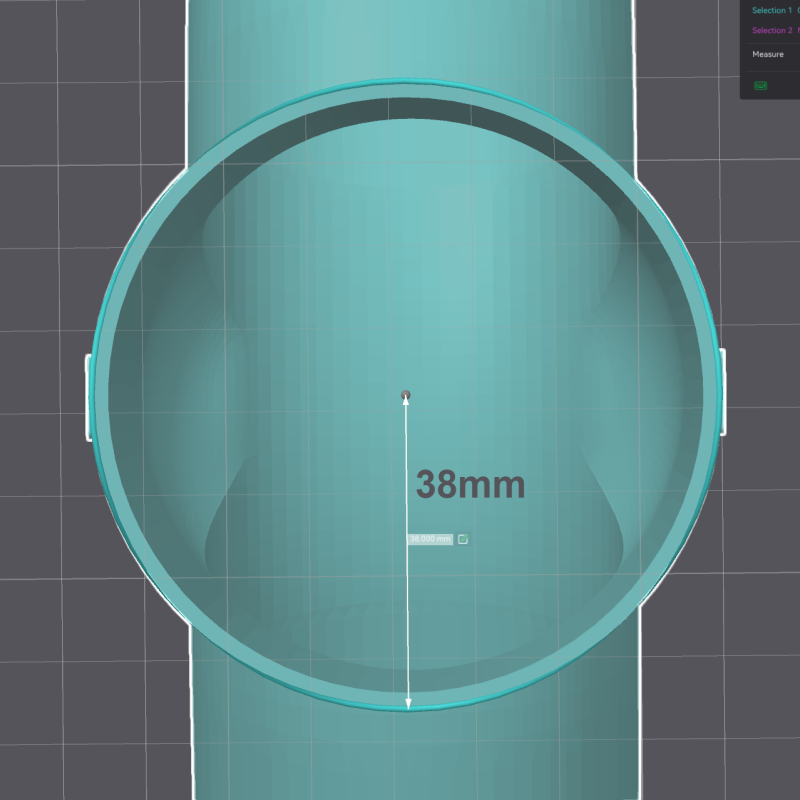Click the Selection 2 label in the panel
The height and width of the screenshot is (800, 800).
click(771, 31)
